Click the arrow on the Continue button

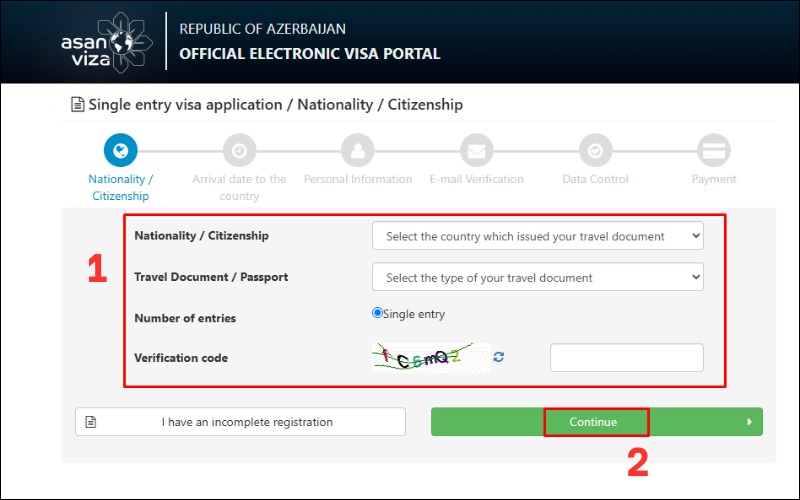click(749, 422)
